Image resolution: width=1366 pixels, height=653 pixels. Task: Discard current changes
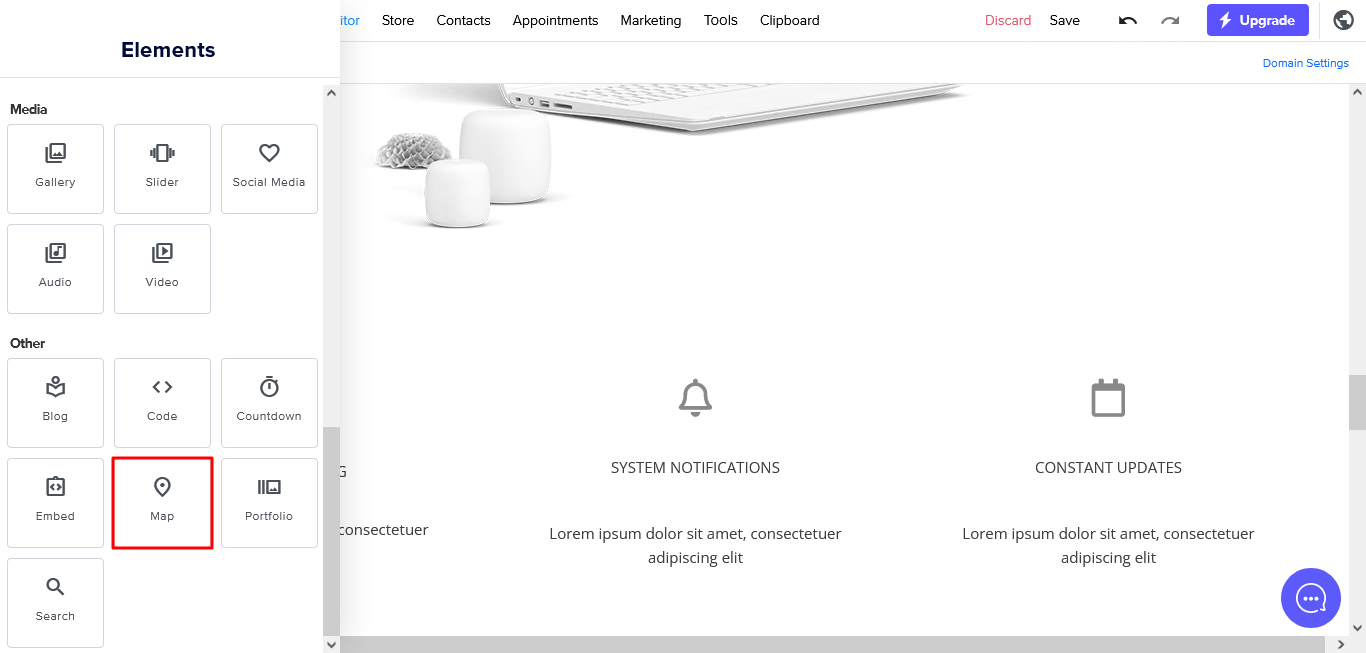pos(1008,20)
